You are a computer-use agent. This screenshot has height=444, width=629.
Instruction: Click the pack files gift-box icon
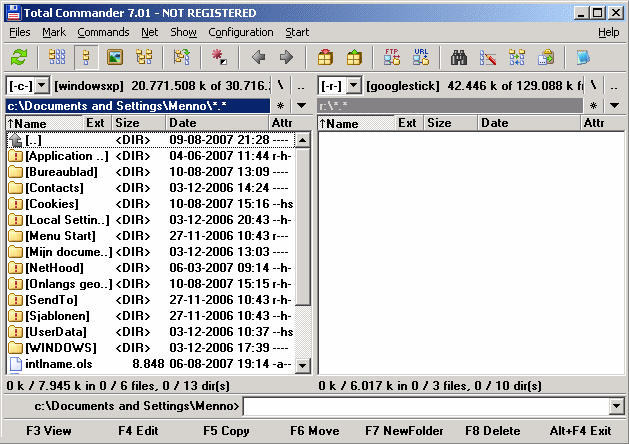325,57
